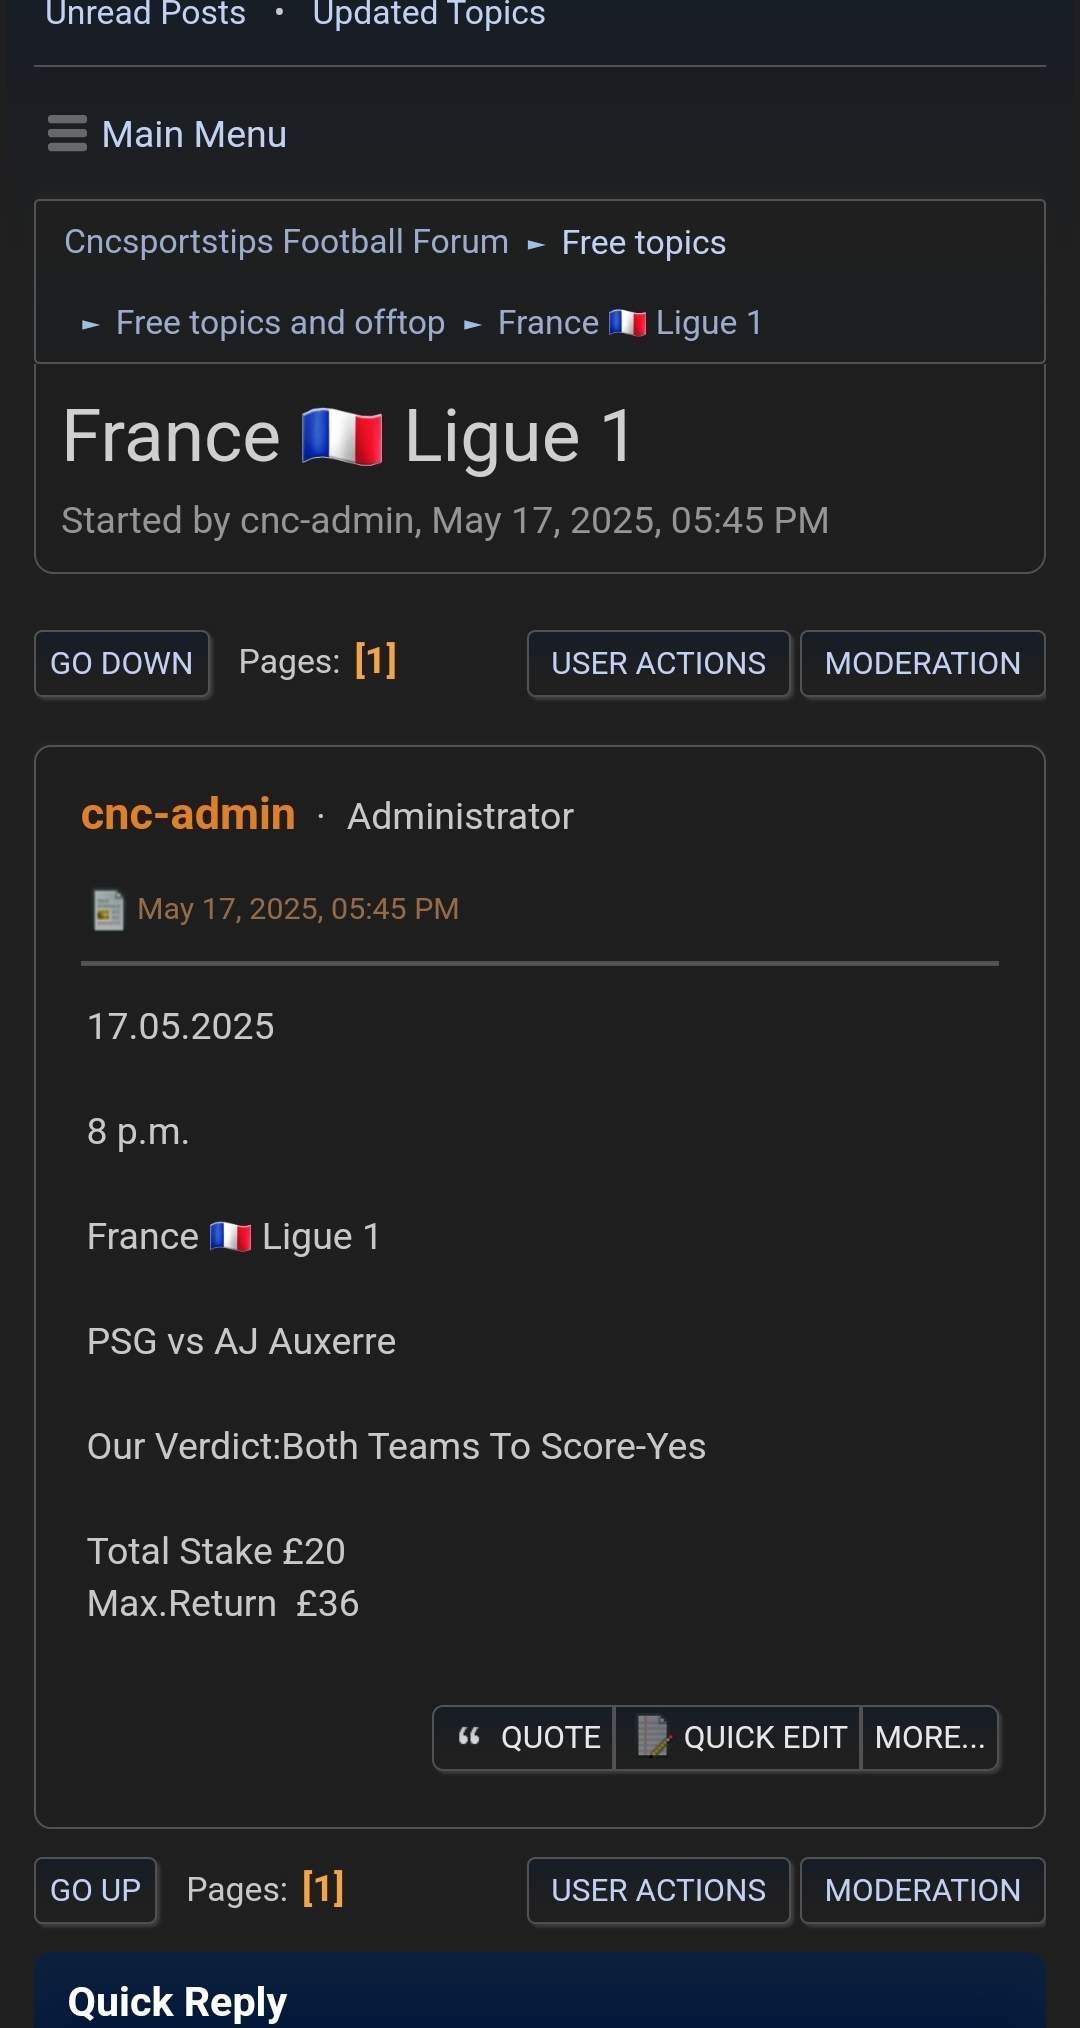Open Free topics and offtop breadcrumb
Screen dimensions: 1080x2028
click(280, 323)
